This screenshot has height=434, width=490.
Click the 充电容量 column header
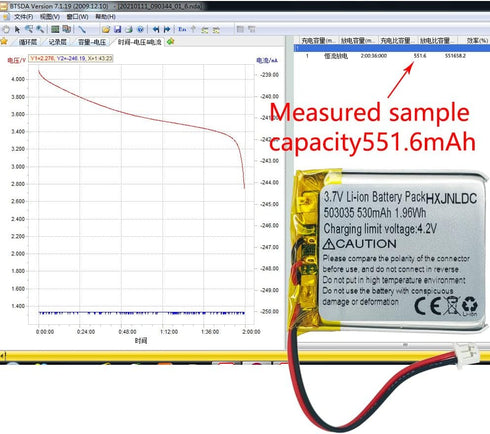(x=318, y=41)
